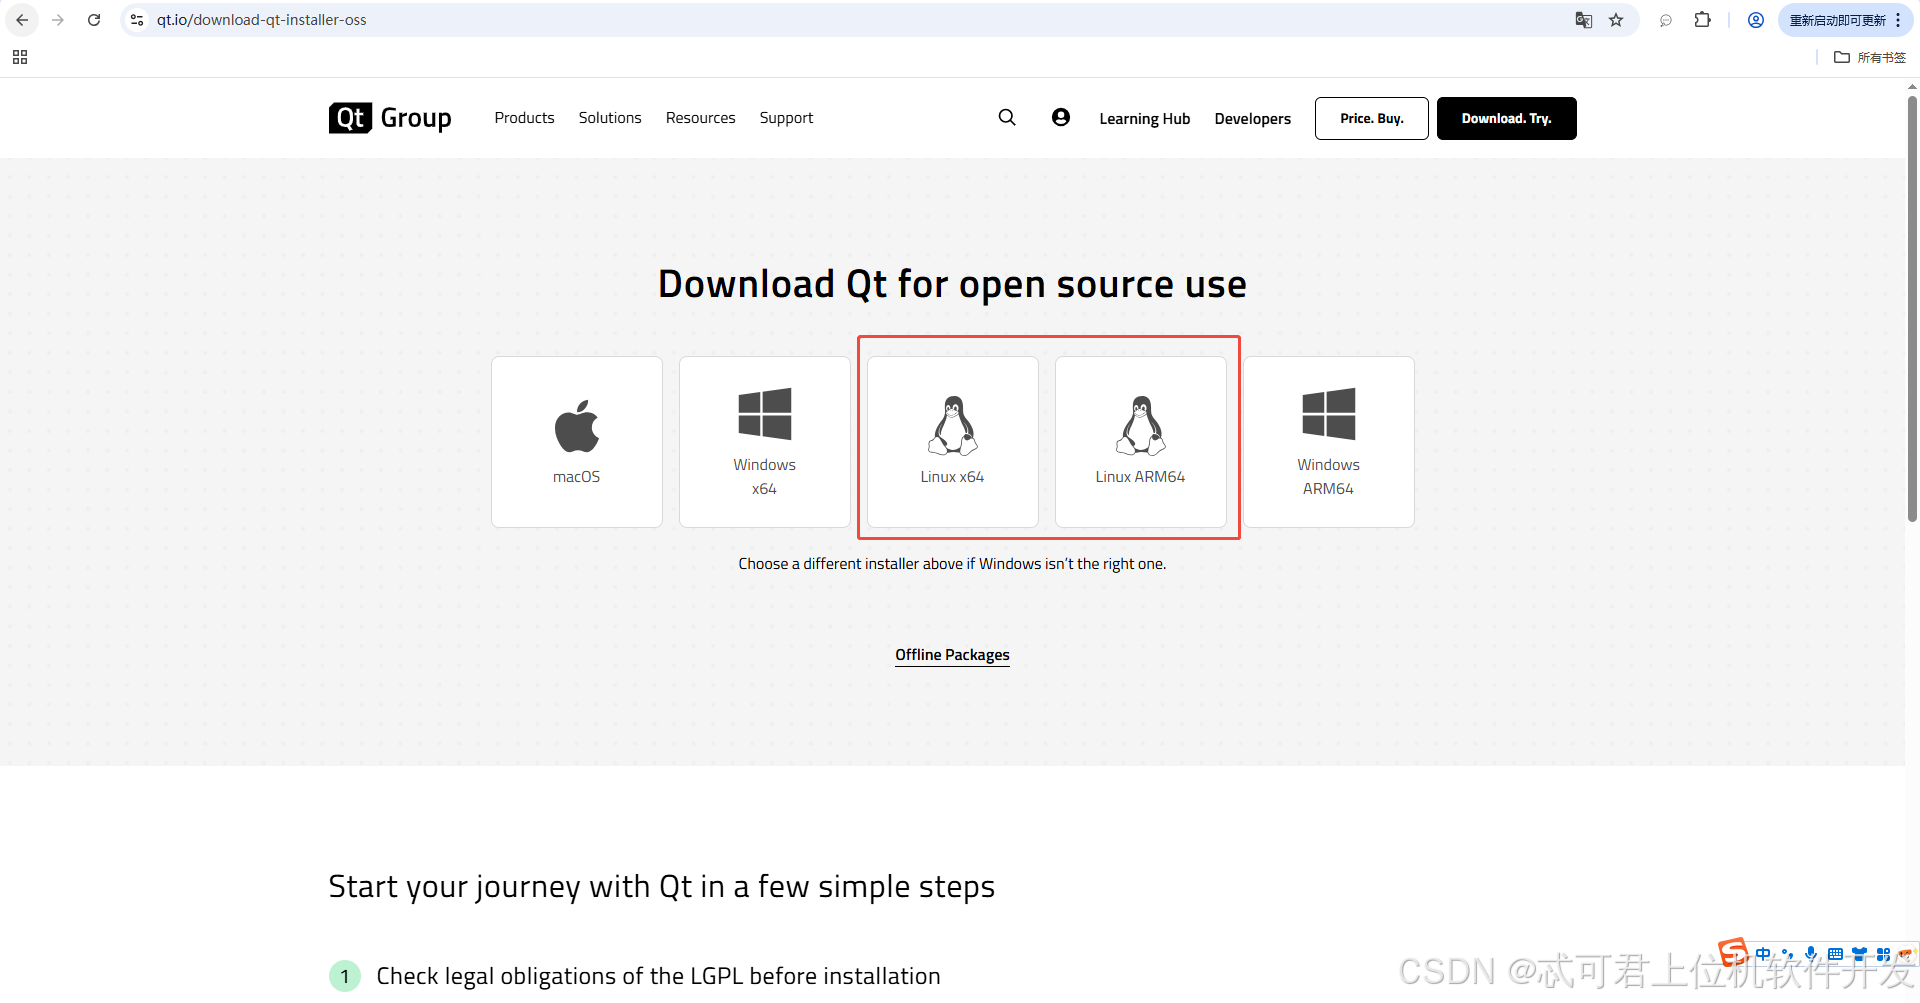Image resolution: width=1920 pixels, height=1003 pixels.
Task: Select the Windows x64 installer card
Action: pyautogui.click(x=765, y=442)
